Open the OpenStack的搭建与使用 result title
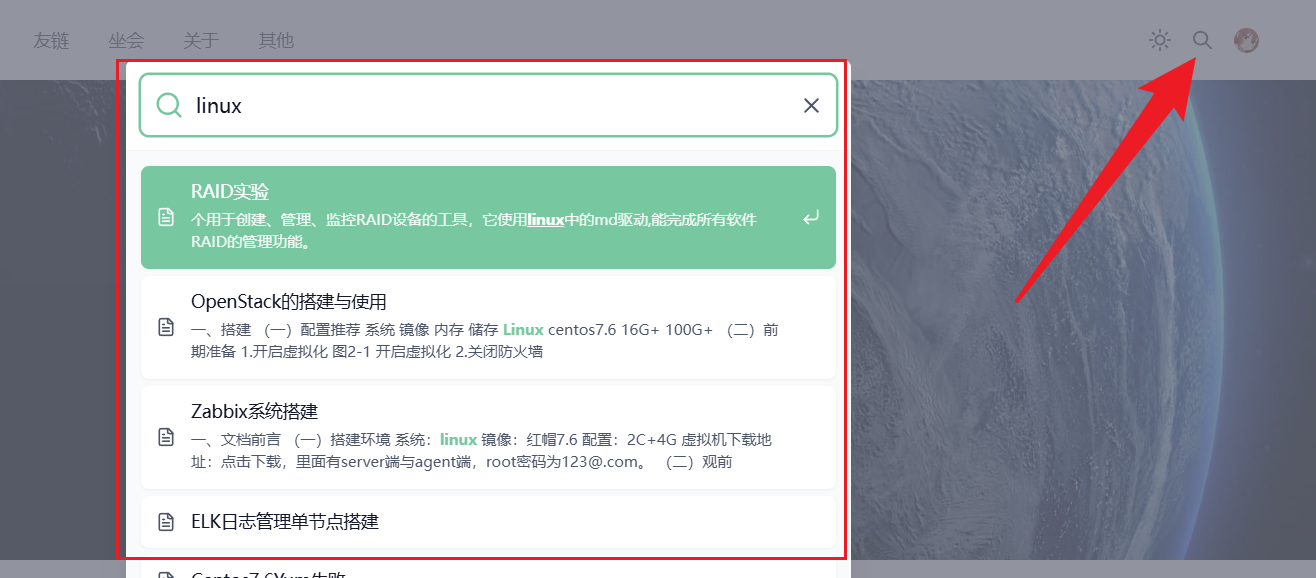 point(288,302)
